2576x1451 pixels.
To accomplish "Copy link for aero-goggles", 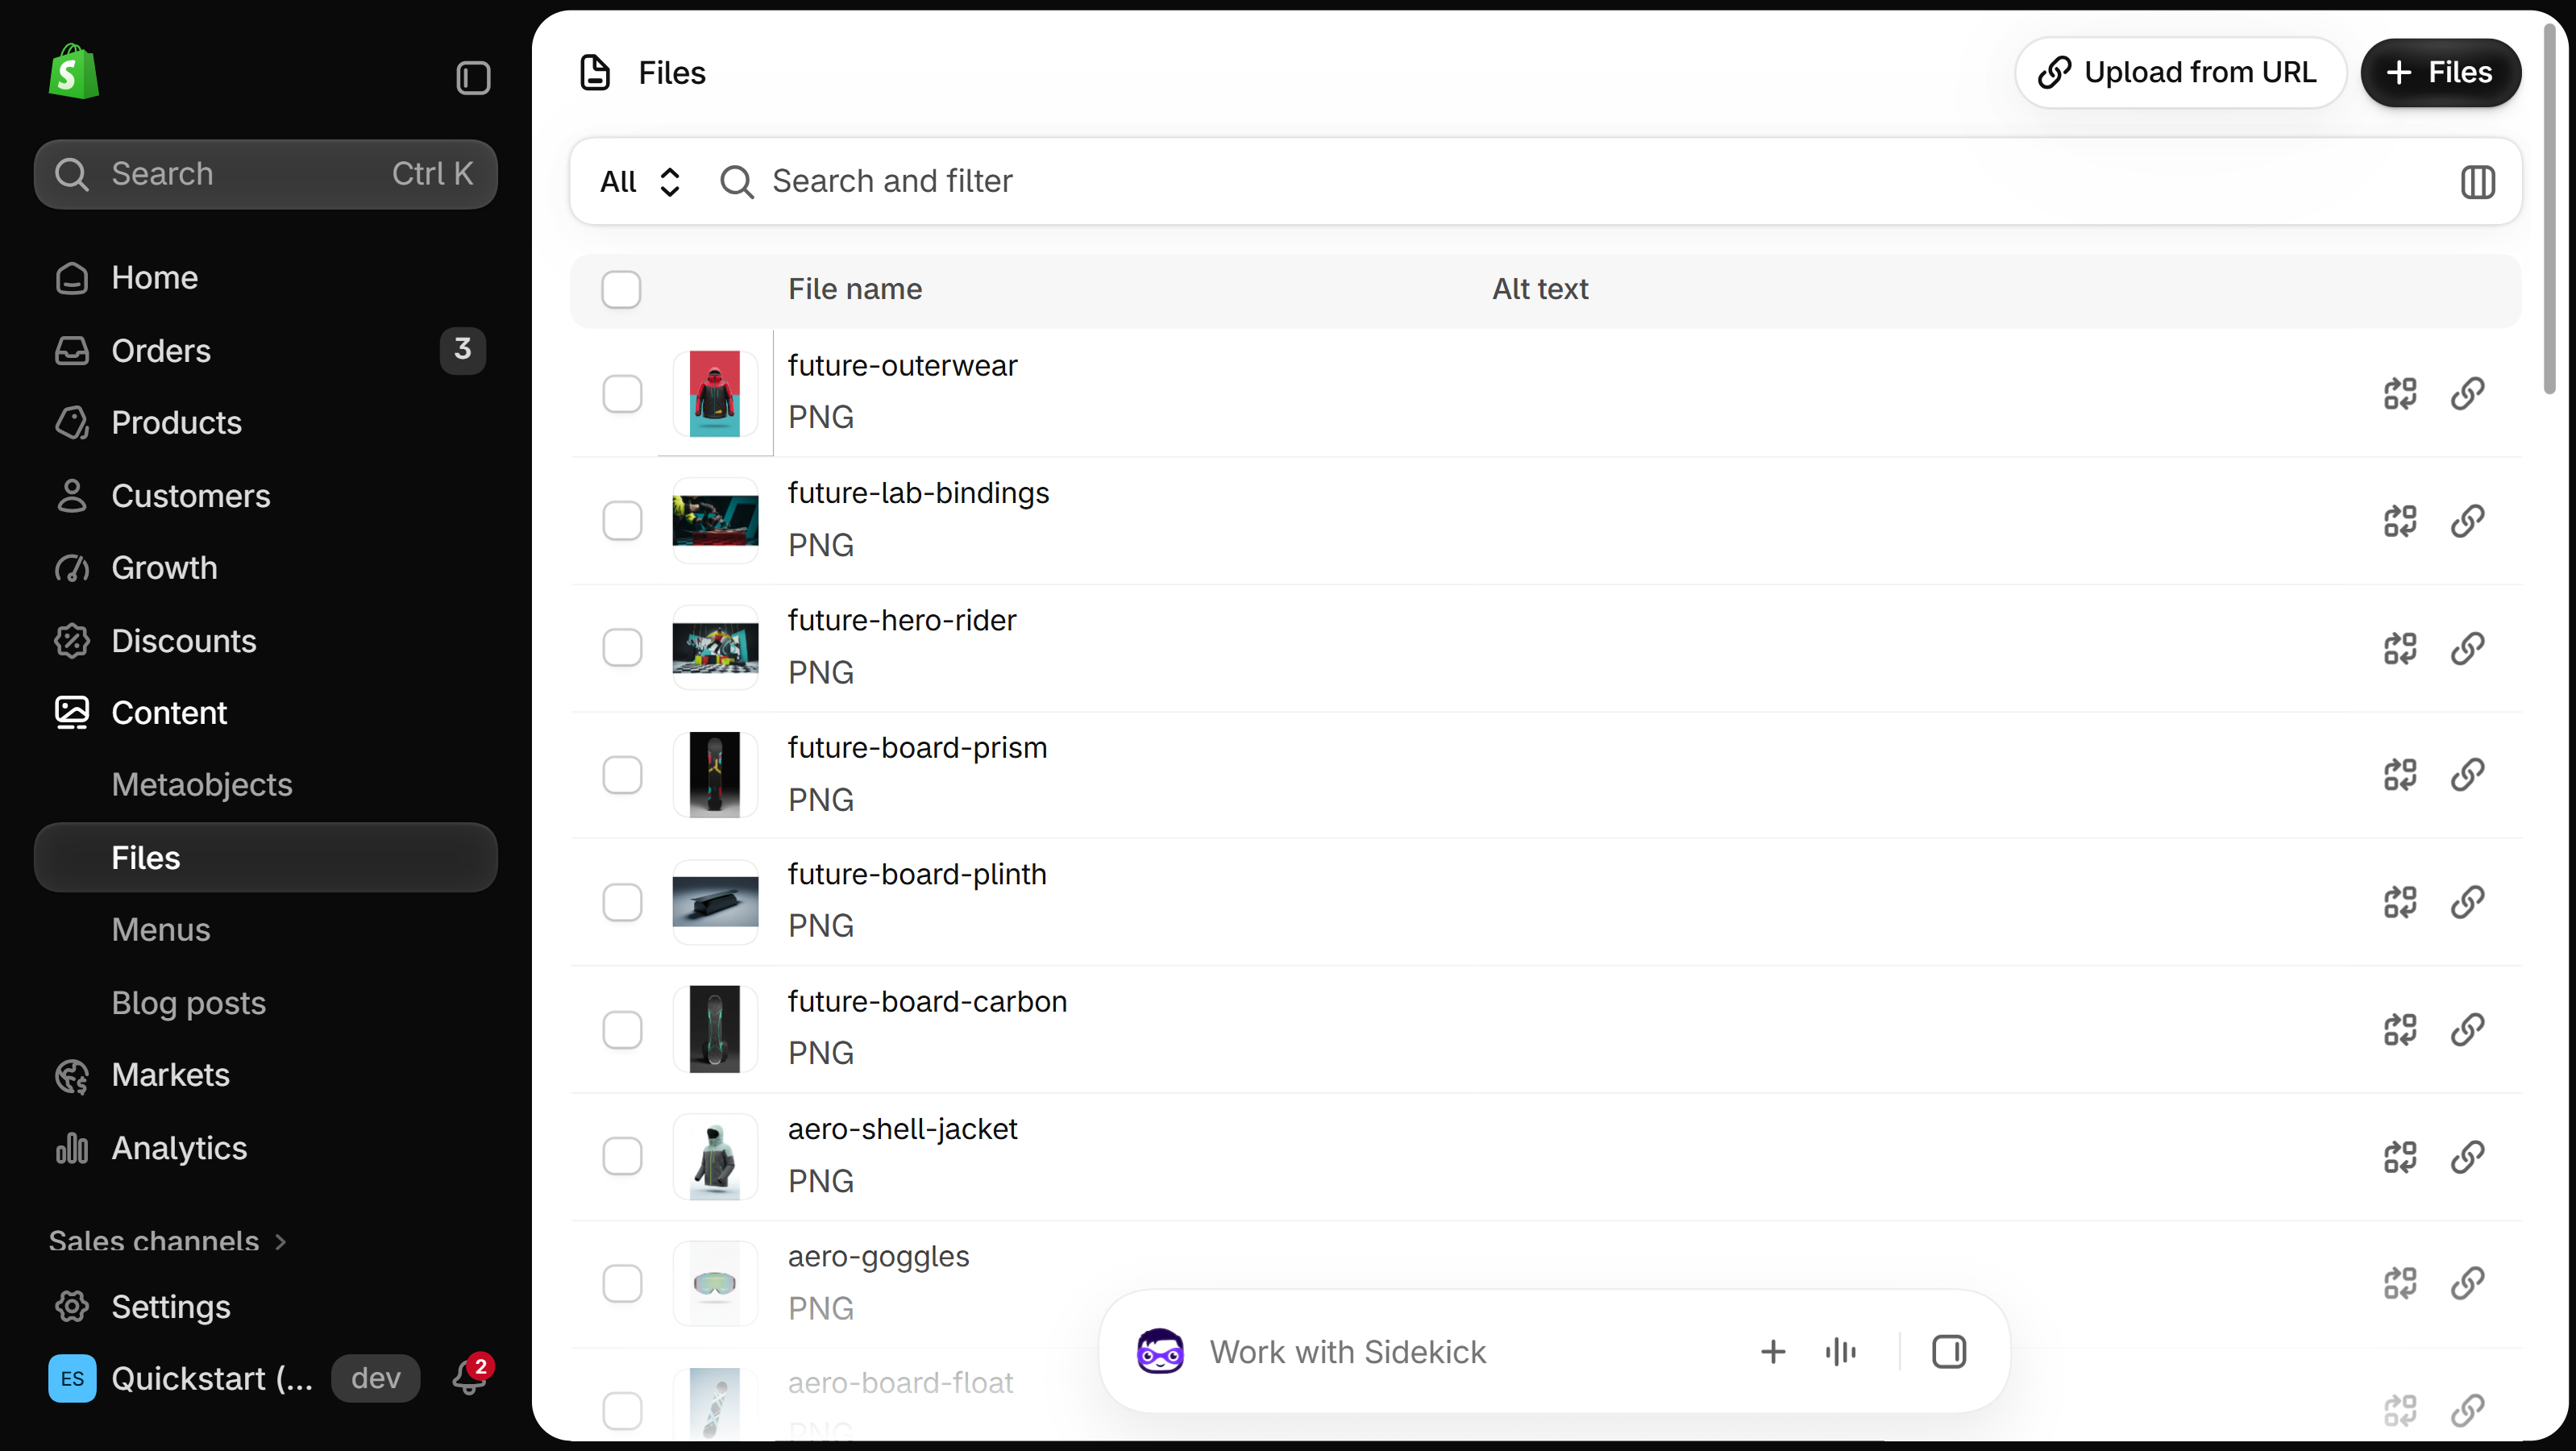I will tap(2467, 1283).
